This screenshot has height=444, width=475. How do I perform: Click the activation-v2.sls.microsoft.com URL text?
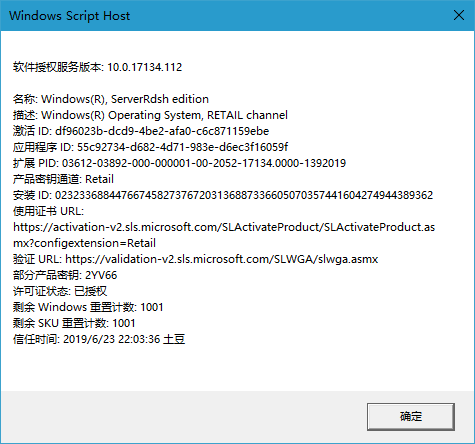click(x=224, y=227)
